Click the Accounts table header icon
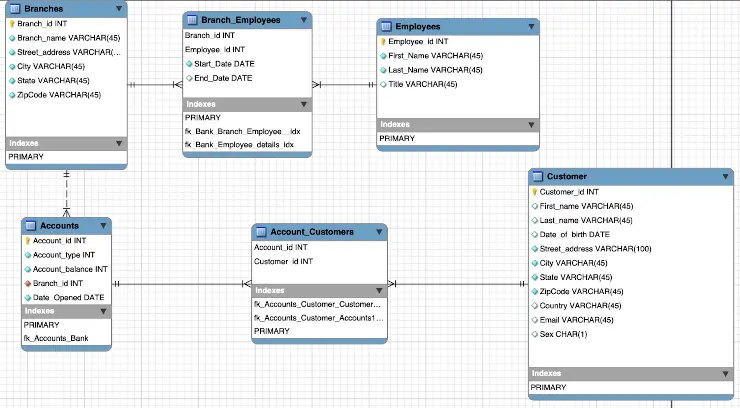The width and height of the screenshot is (740, 408). coord(31,226)
